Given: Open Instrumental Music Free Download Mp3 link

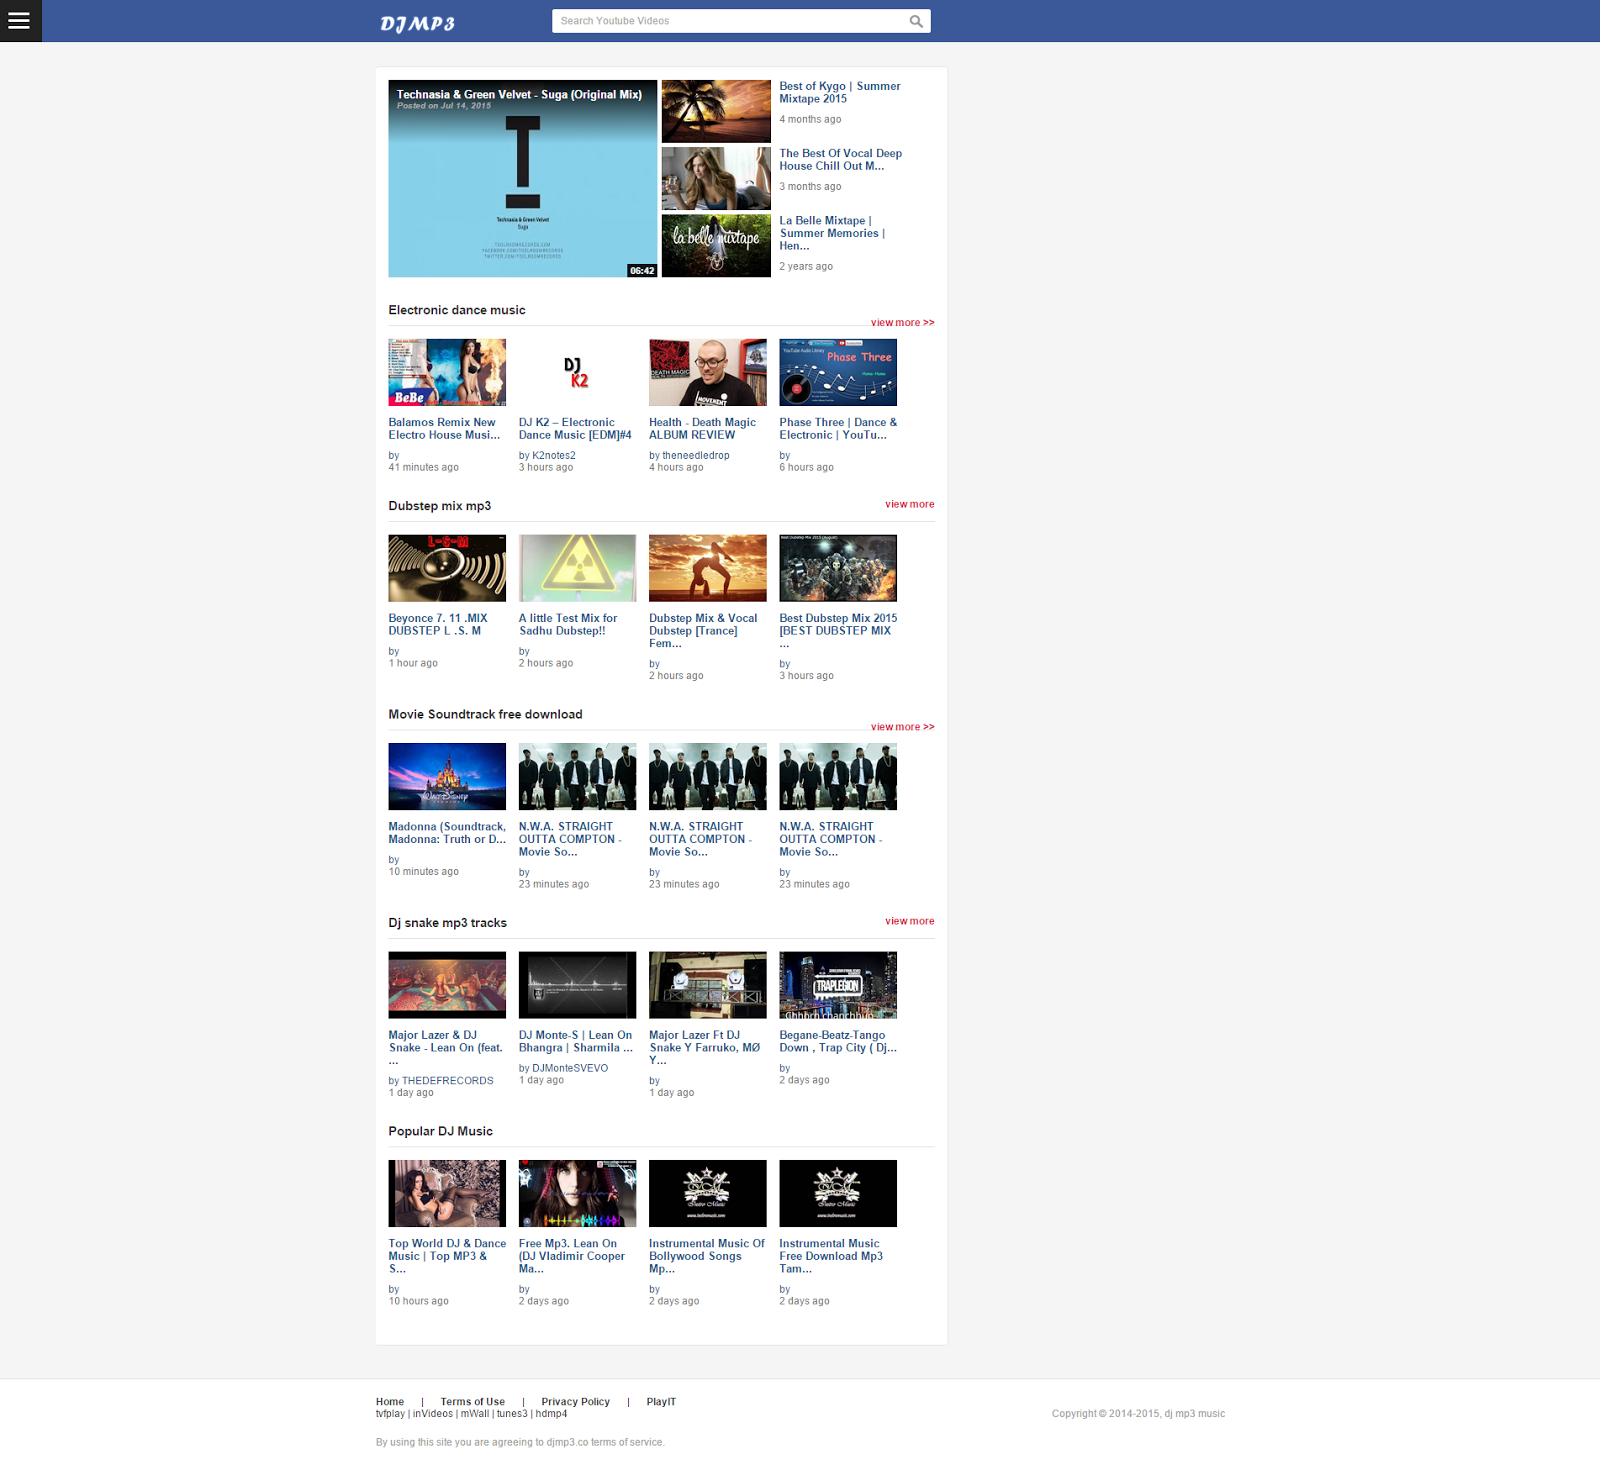Looking at the screenshot, I should click(x=831, y=1256).
